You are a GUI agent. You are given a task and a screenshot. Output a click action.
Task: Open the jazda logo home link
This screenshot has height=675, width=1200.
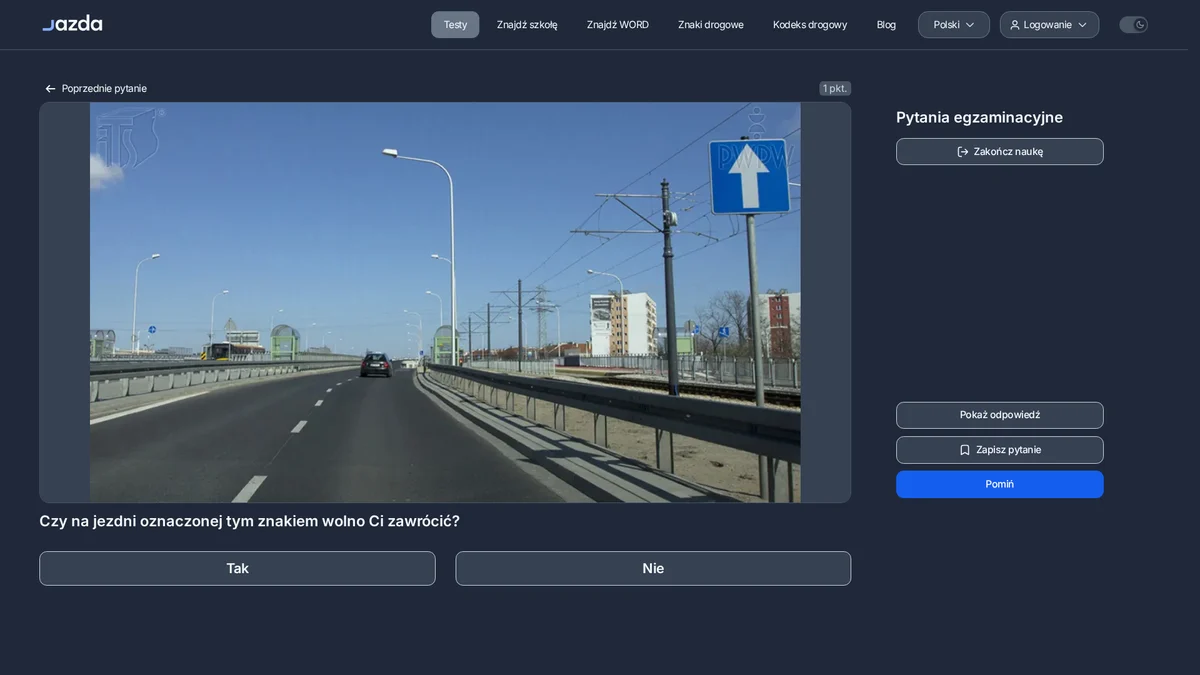click(x=72, y=23)
